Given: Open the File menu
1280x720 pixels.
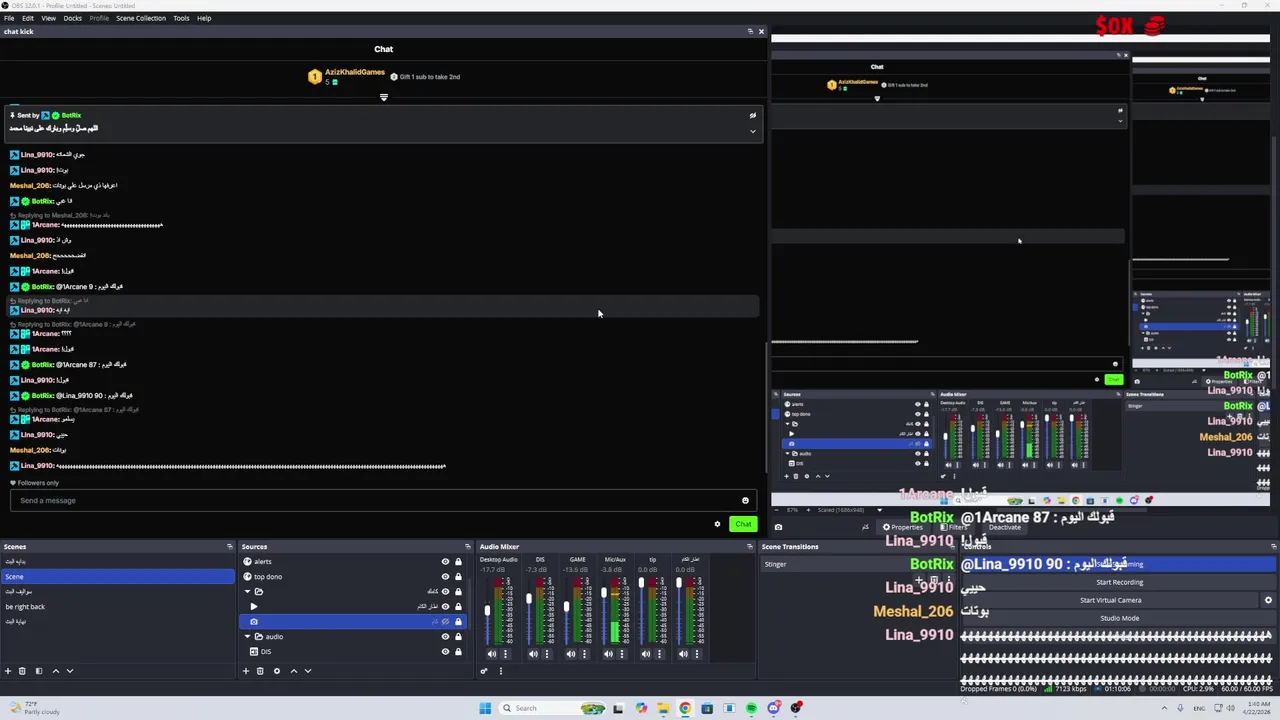Looking at the screenshot, I should (9, 18).
